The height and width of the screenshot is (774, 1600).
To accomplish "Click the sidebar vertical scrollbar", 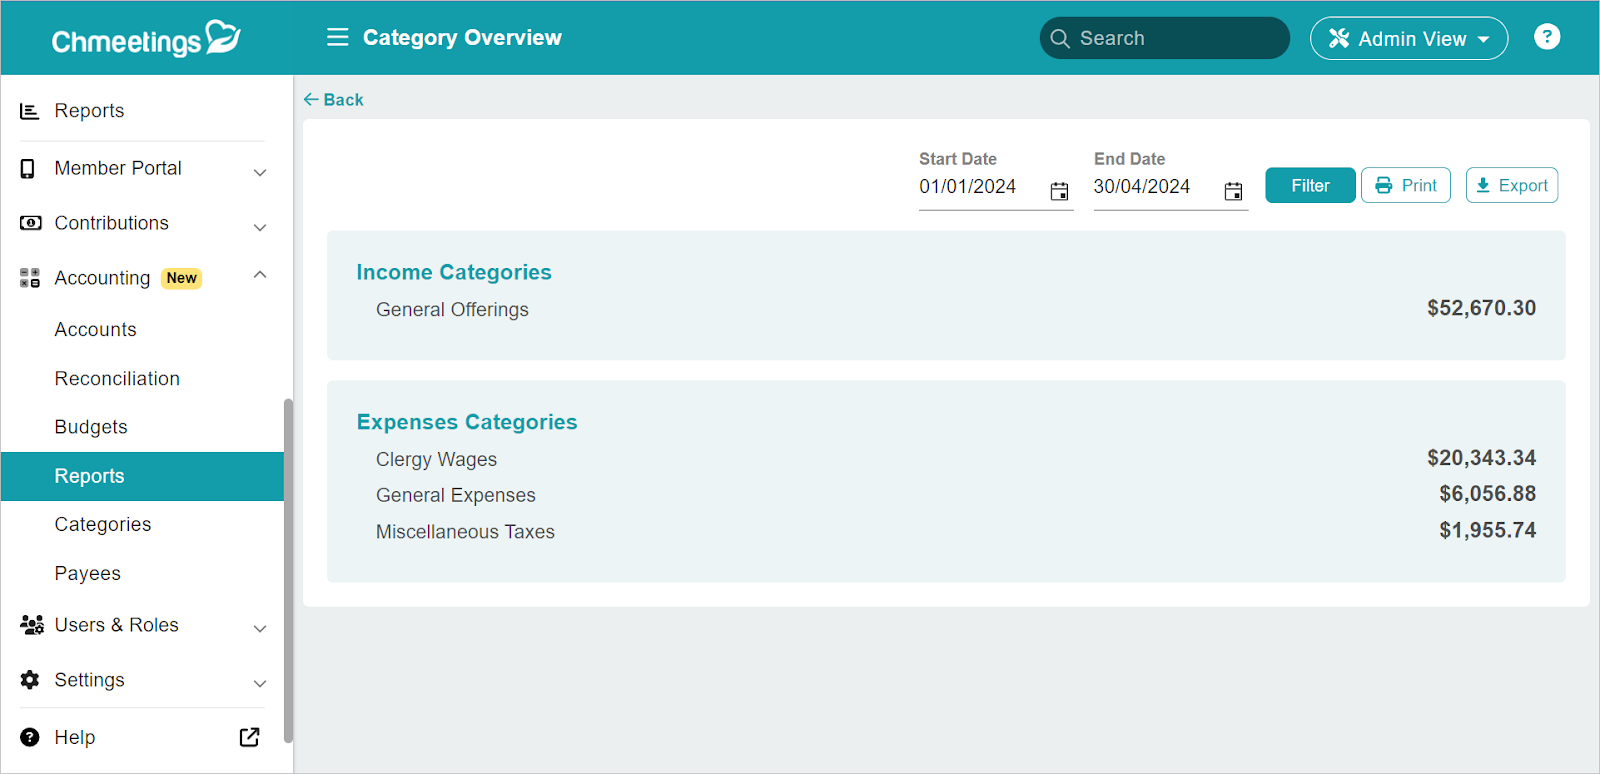I will pos(288,570).
